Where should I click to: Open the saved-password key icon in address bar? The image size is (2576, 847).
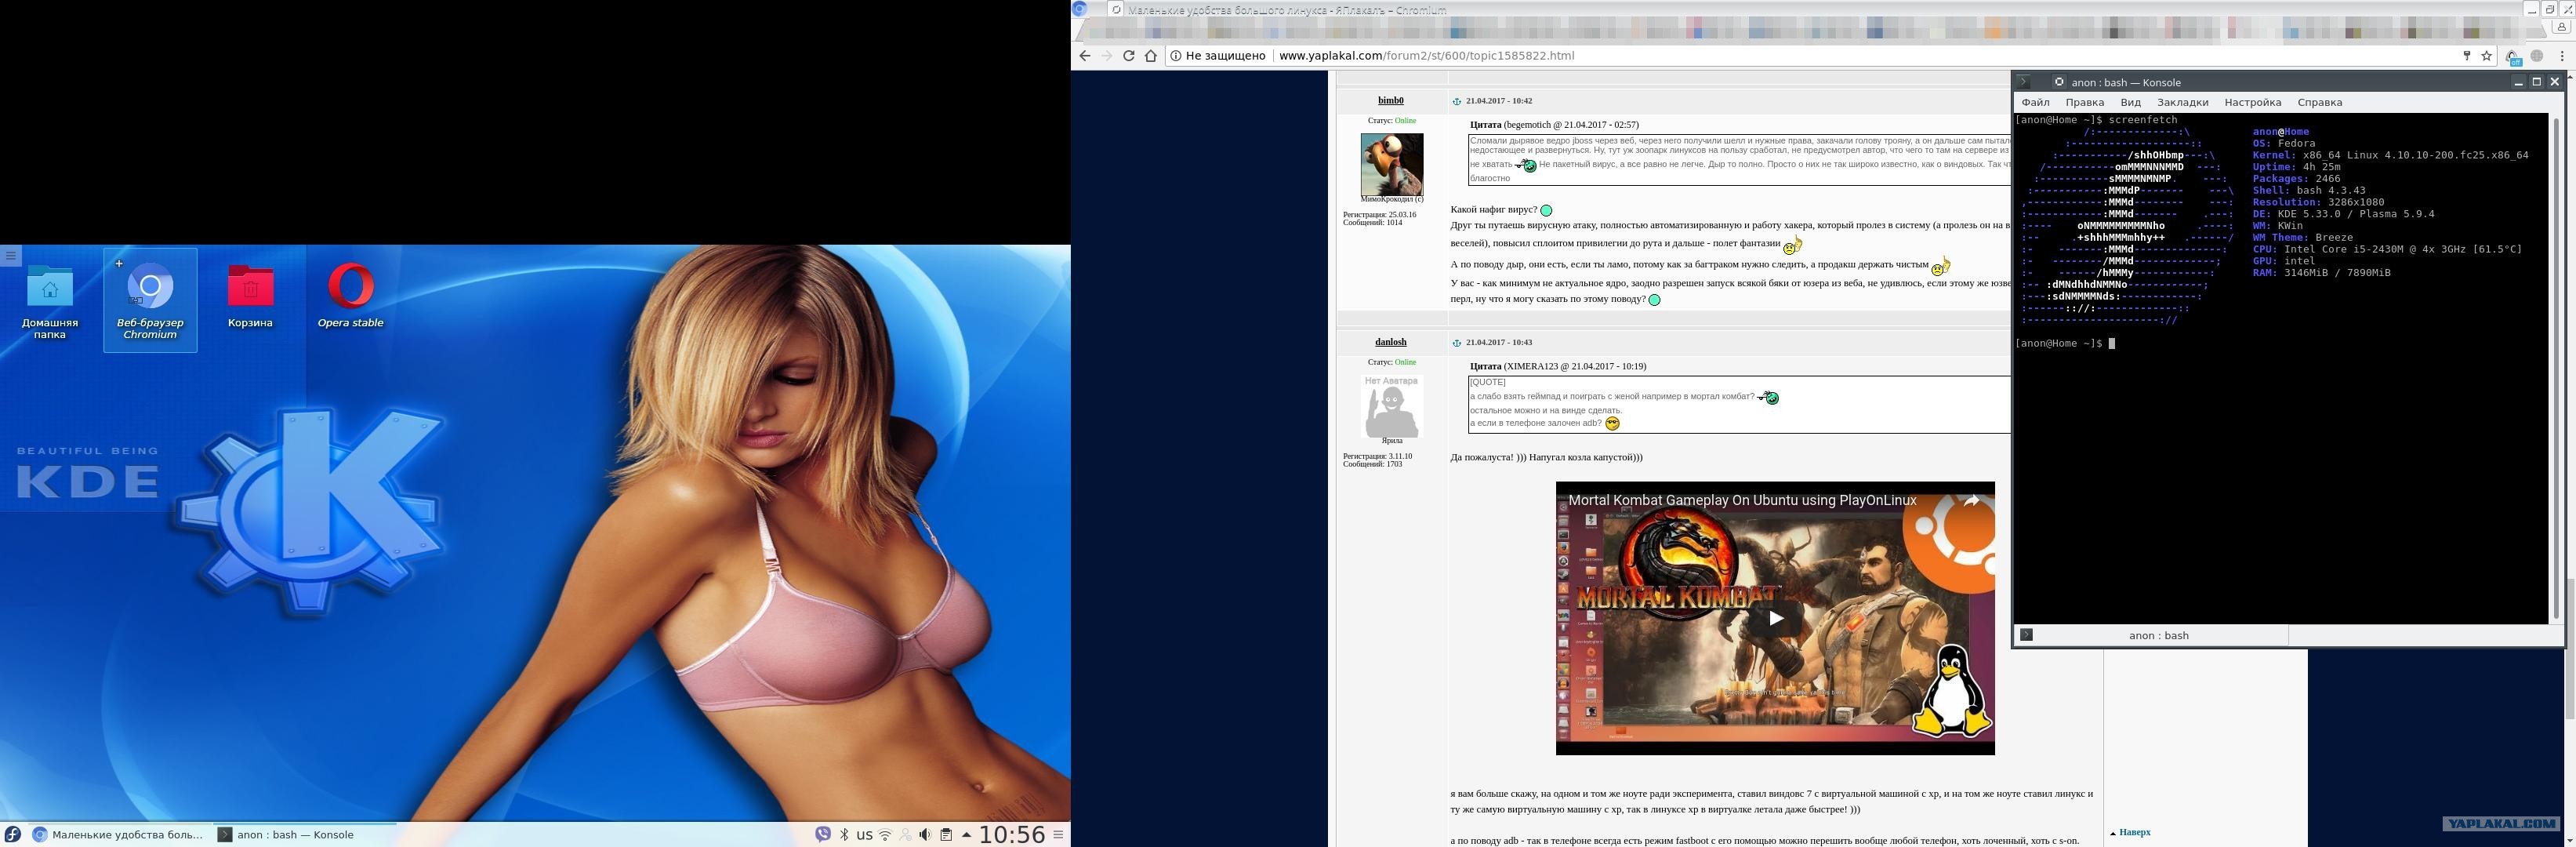tap(2466, 56)
